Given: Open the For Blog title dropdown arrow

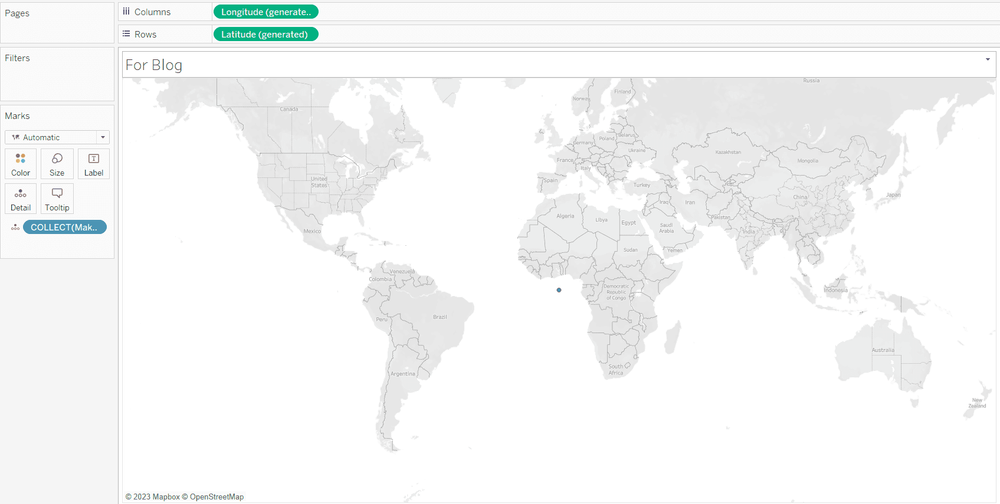Looking at the screenshot, I should click(988, 61).
